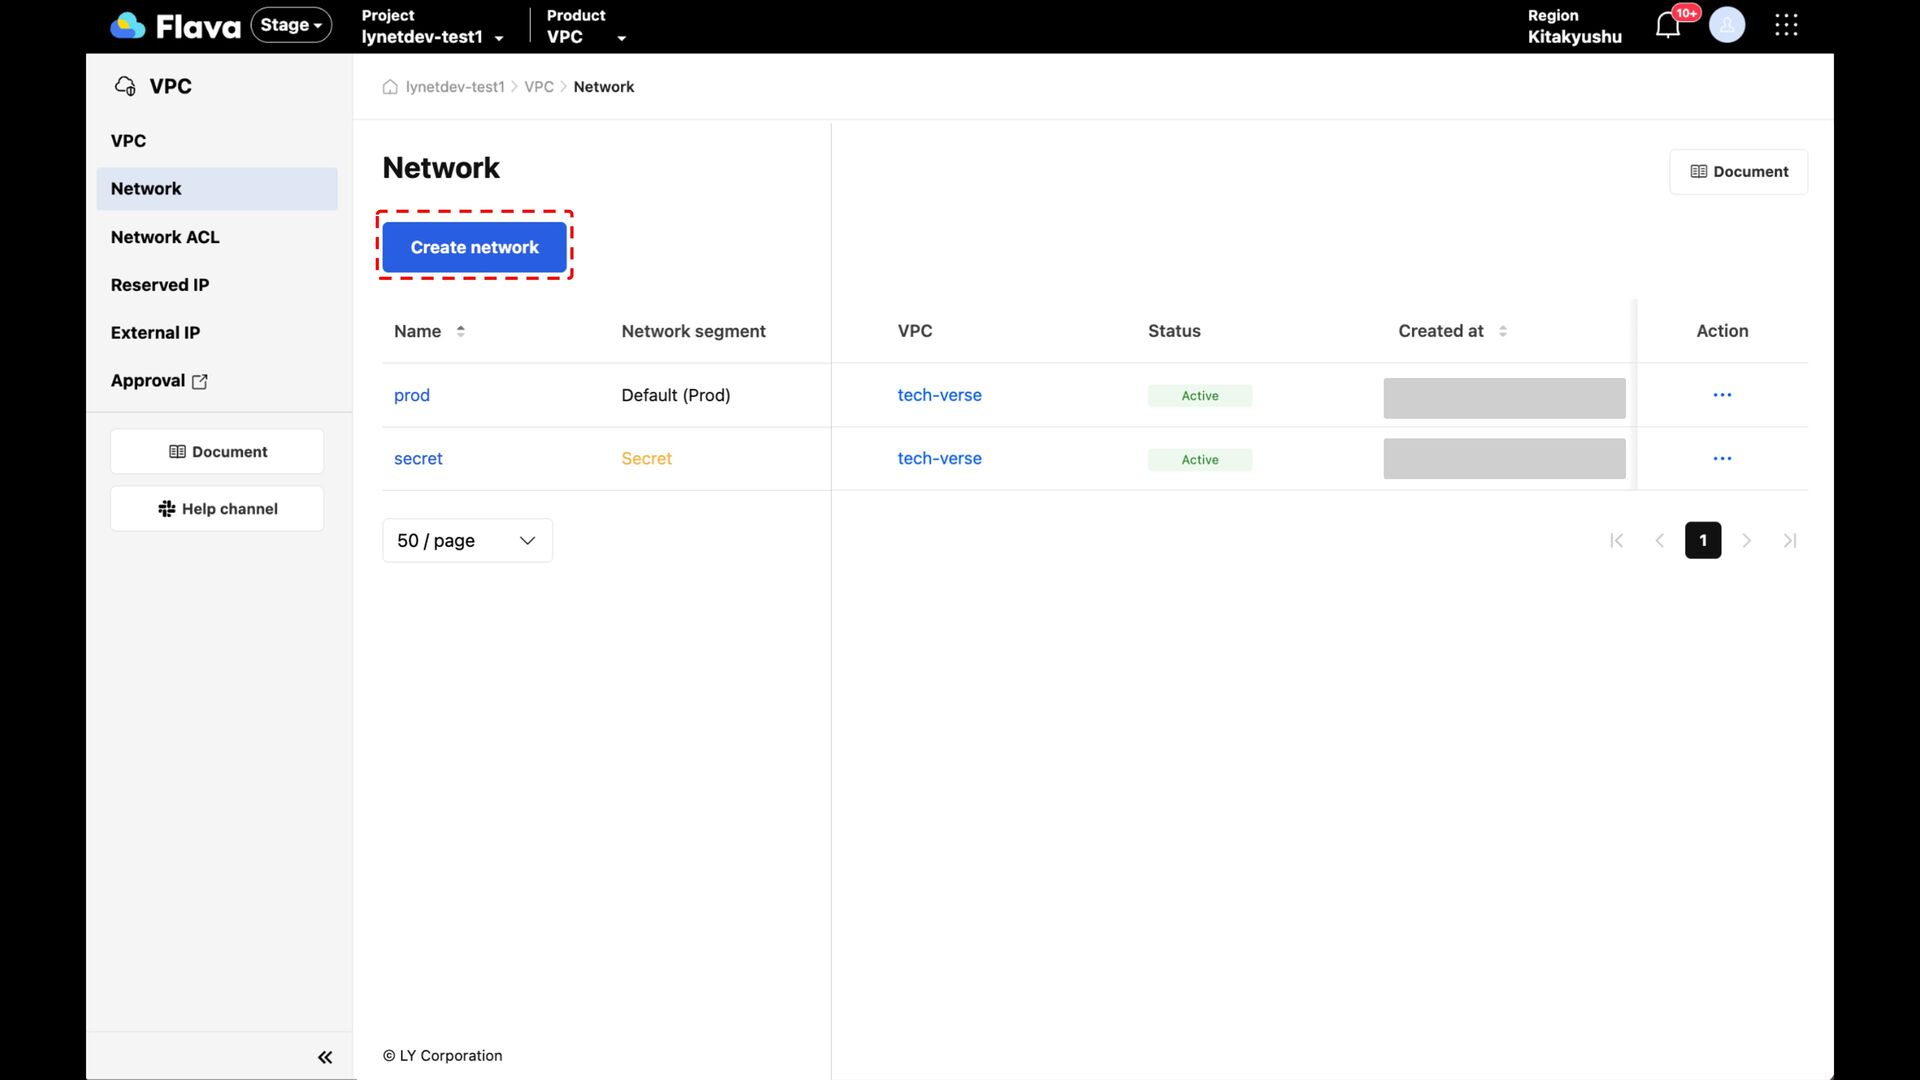This screenshot has height=1080, width=1920.
Task: Expand the Project lynetdev-test1 selector
Action: (x=432, y=27)
